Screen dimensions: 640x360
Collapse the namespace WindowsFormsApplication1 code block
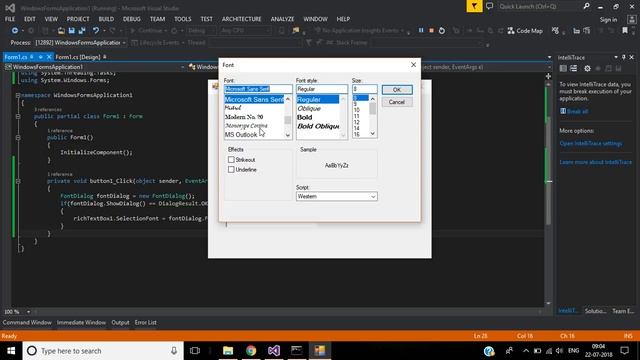tap(18, 95)
